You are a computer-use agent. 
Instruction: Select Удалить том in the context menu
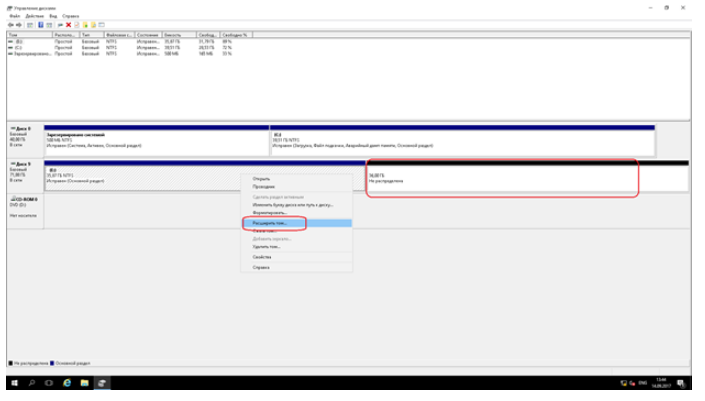point(266,246)
